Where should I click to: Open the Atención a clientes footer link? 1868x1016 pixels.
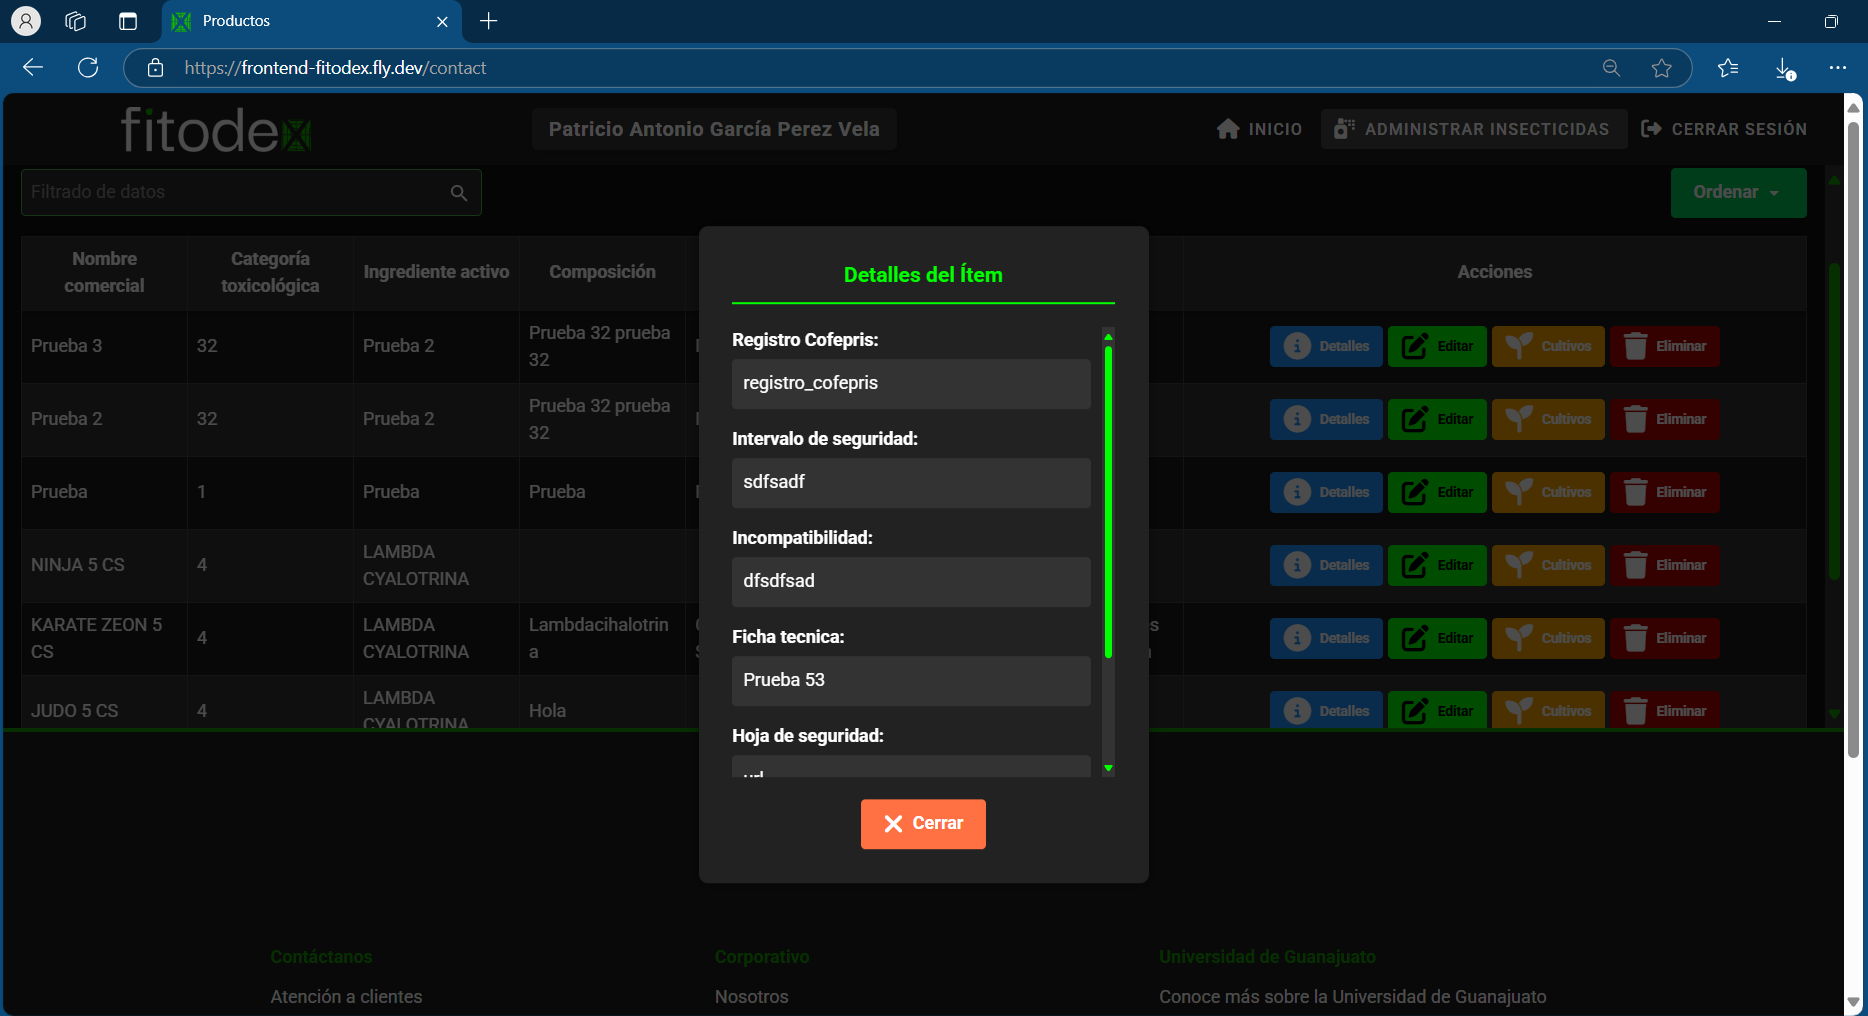[346, 997]
